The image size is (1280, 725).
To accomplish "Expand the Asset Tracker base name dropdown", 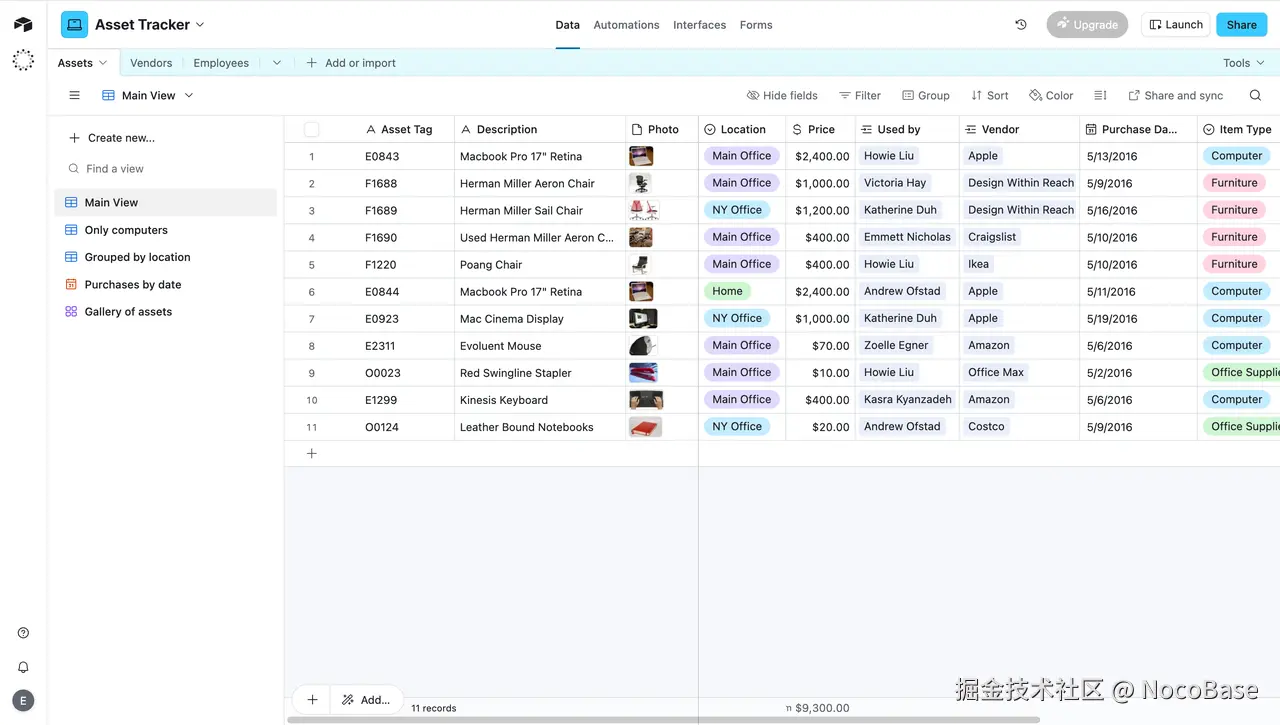I will click(200, 25).
